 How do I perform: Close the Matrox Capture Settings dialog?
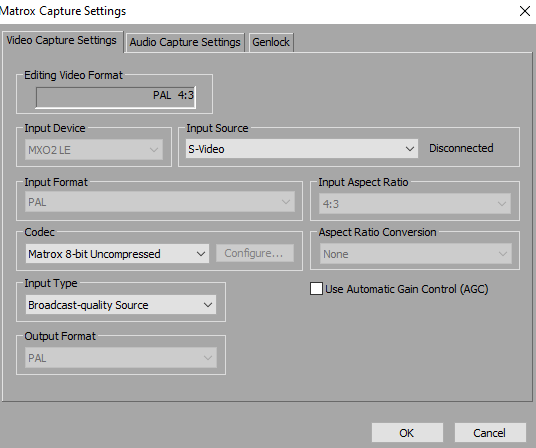click(525, 11)
